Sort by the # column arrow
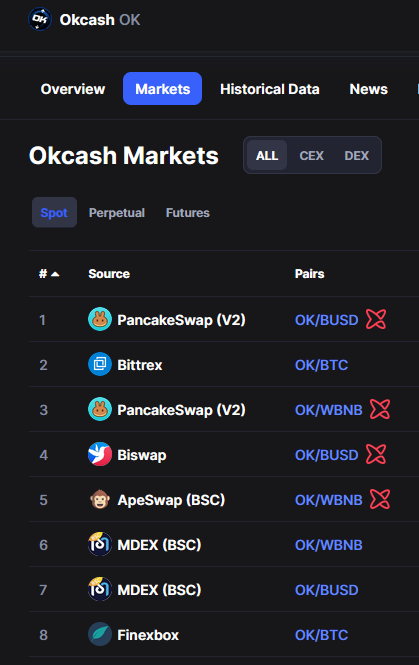Image resolution: width=419 pixels, height=665 pixels. click(55, 274)
